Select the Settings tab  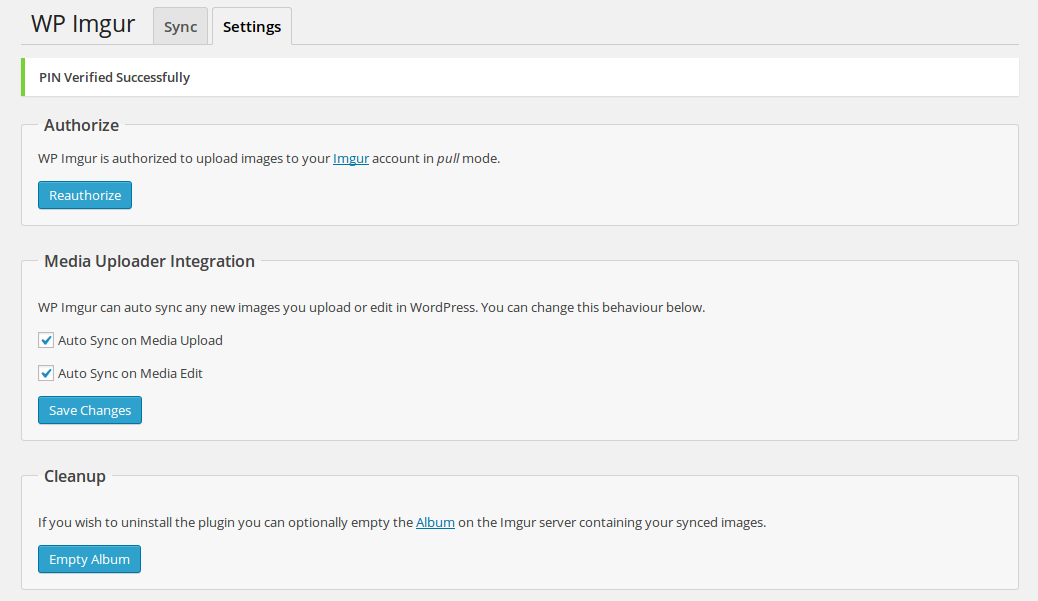point(252,26)
